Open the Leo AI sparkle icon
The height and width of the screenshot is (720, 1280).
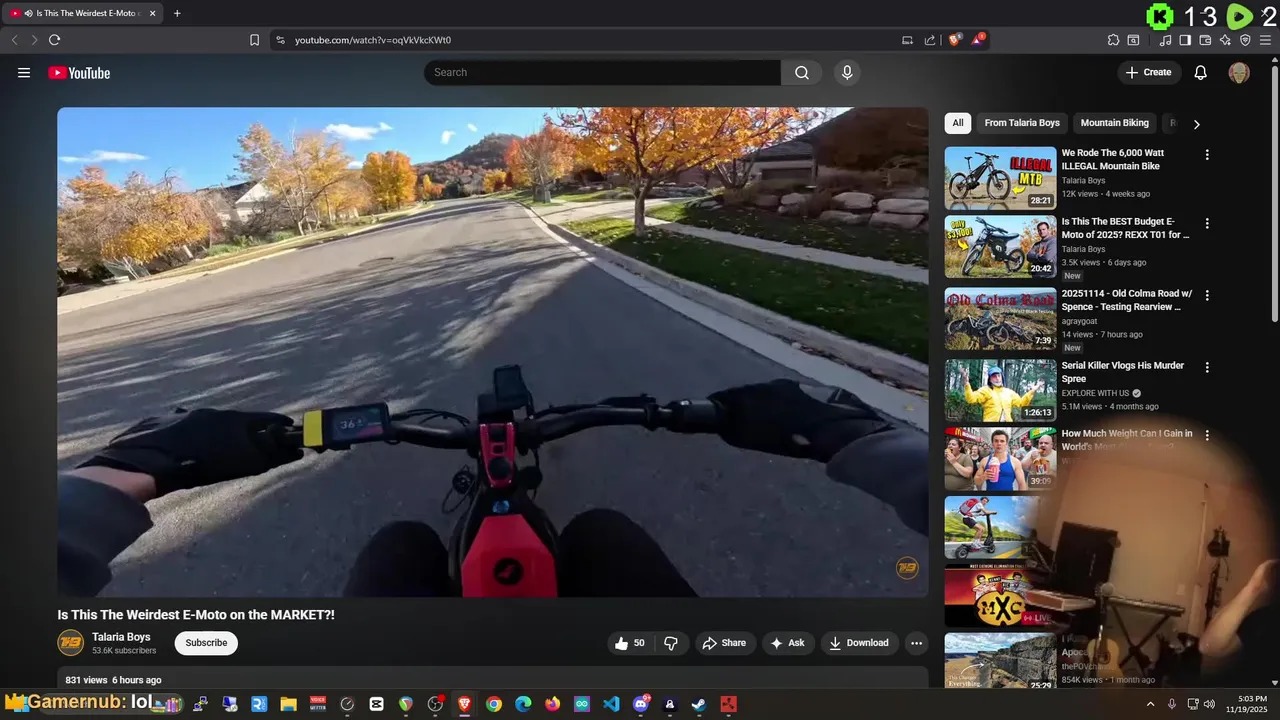(1225, 40)
